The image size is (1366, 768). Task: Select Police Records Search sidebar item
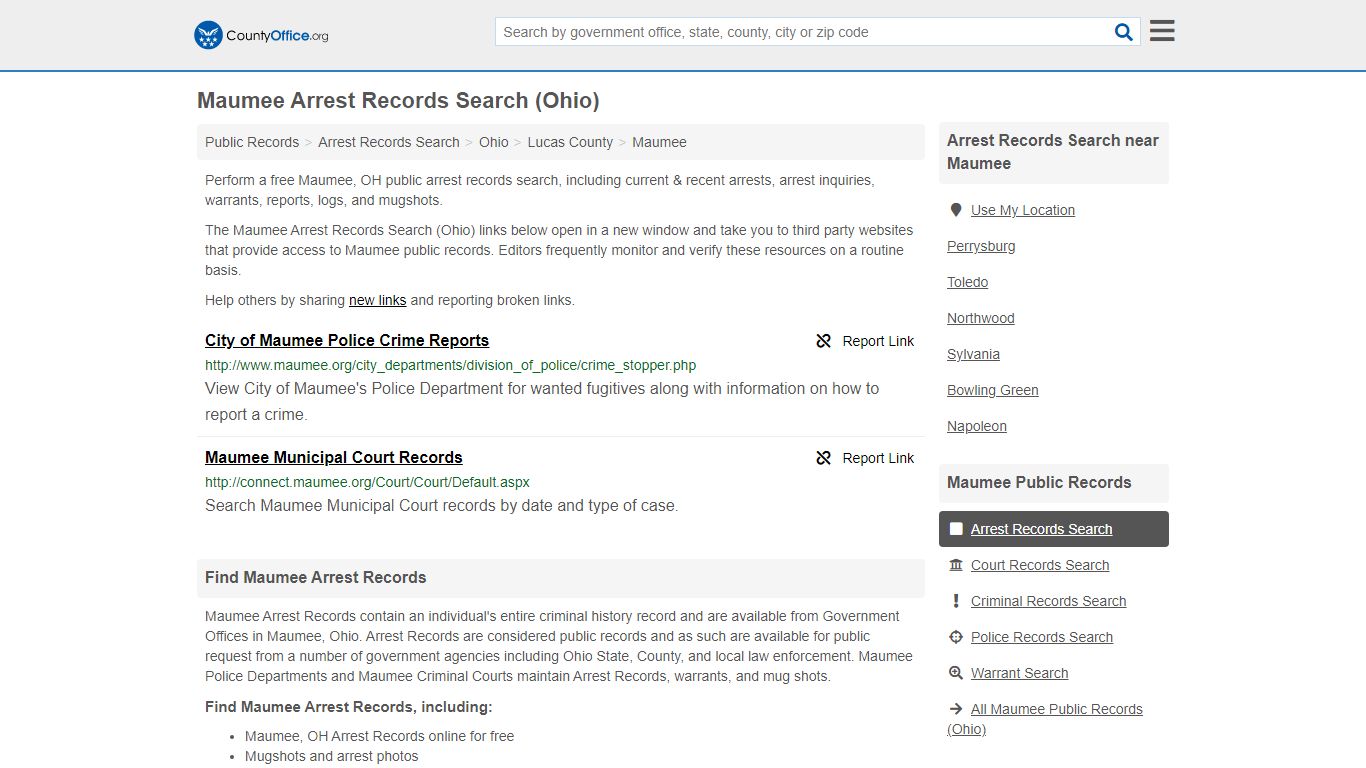point(1042,637)
